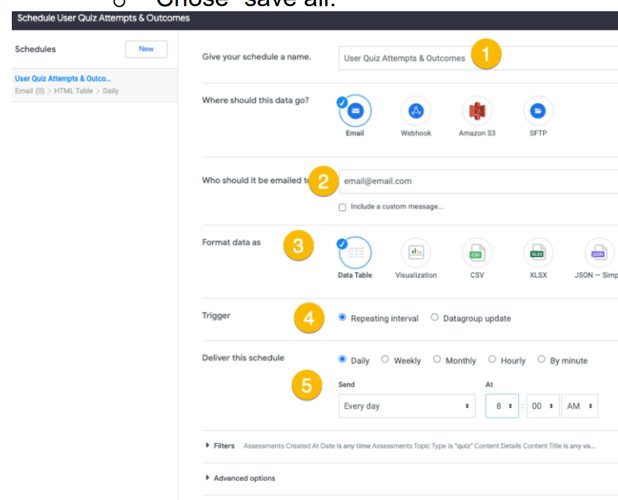Enable 'Include a custom message' checkbox
The height and width of the screenshot is (500, 618).
point(343,207)
